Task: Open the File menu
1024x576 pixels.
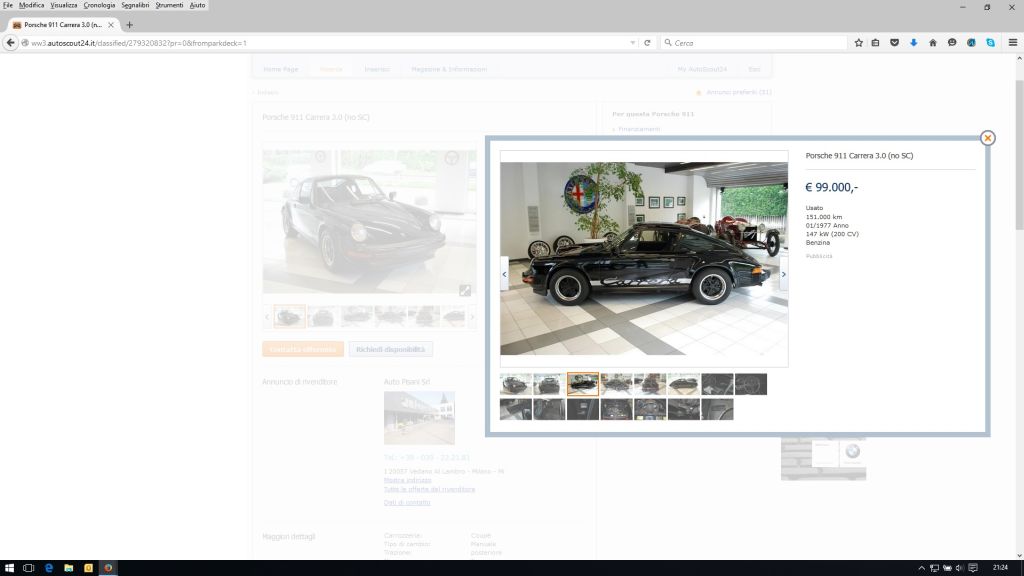Action: 8,5
